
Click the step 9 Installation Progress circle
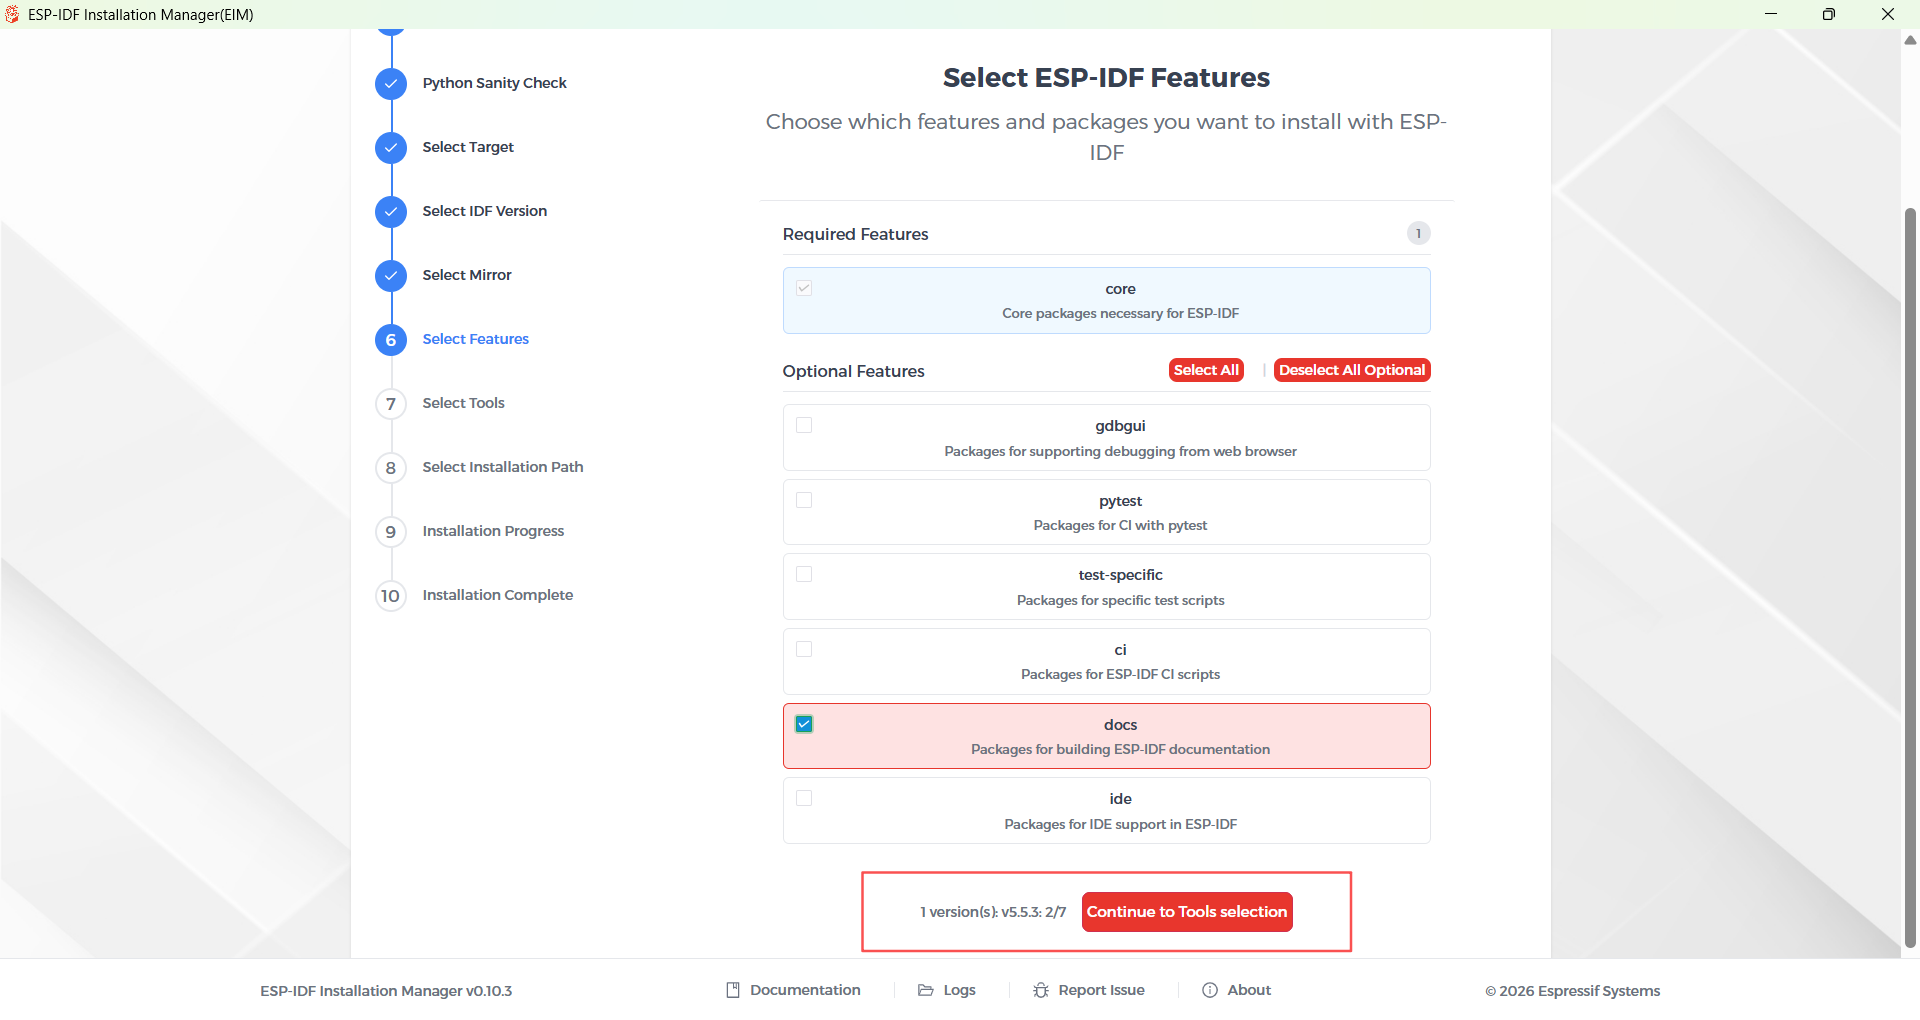pyautogui.click(x=391, y=532)
